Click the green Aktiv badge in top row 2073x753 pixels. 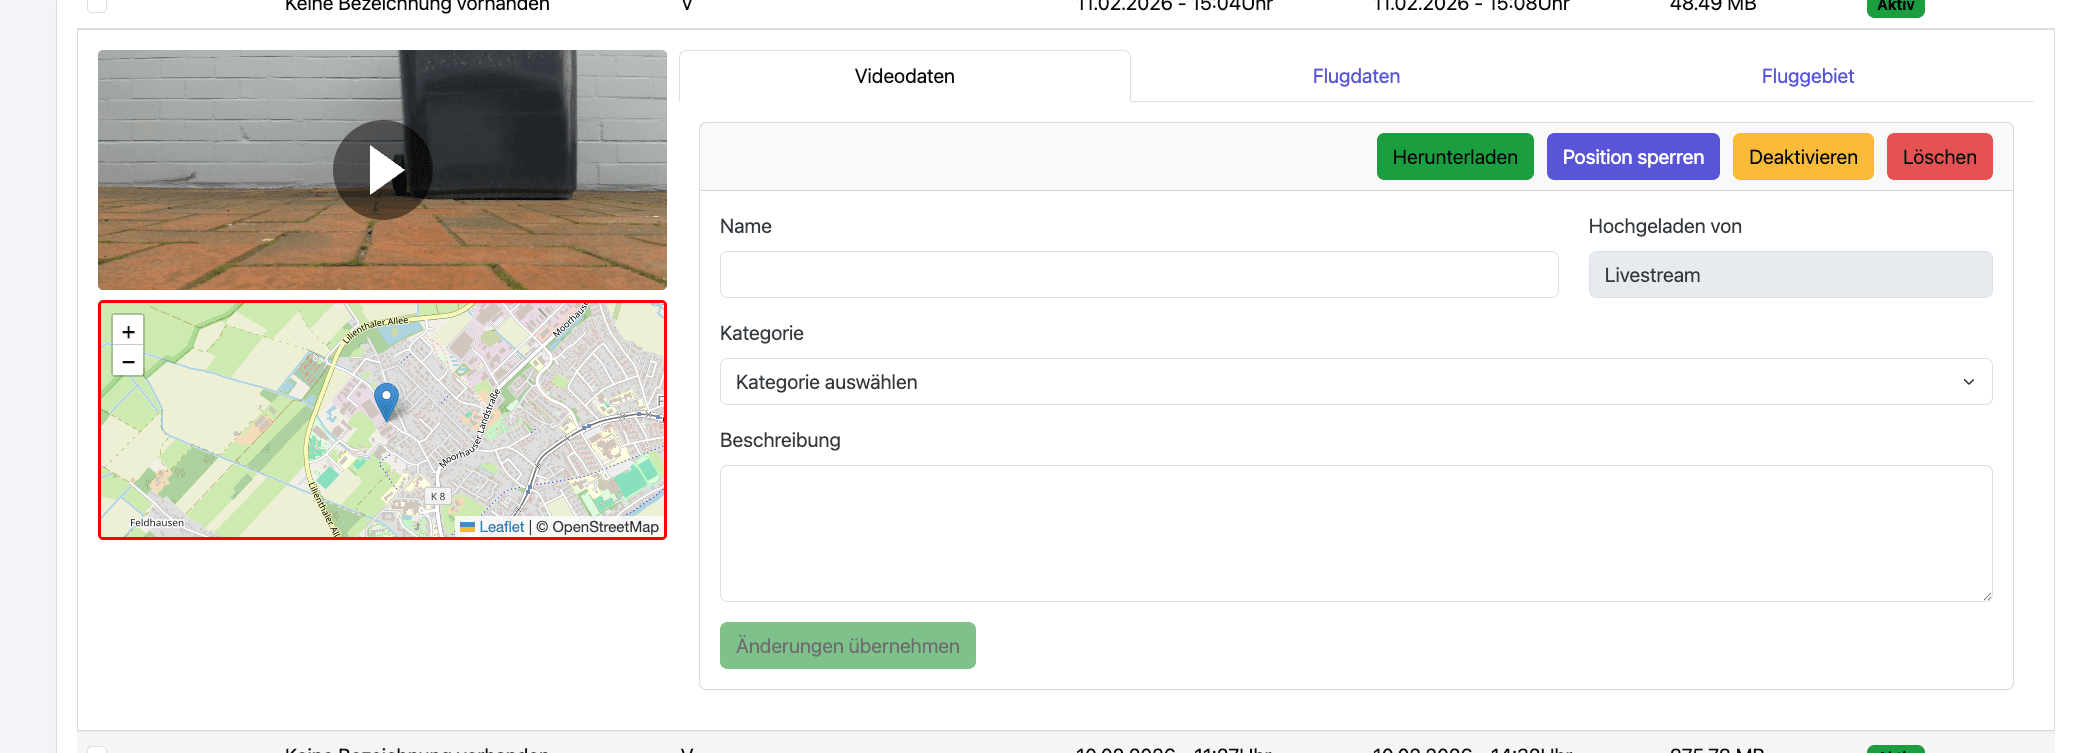(1894, 7)
